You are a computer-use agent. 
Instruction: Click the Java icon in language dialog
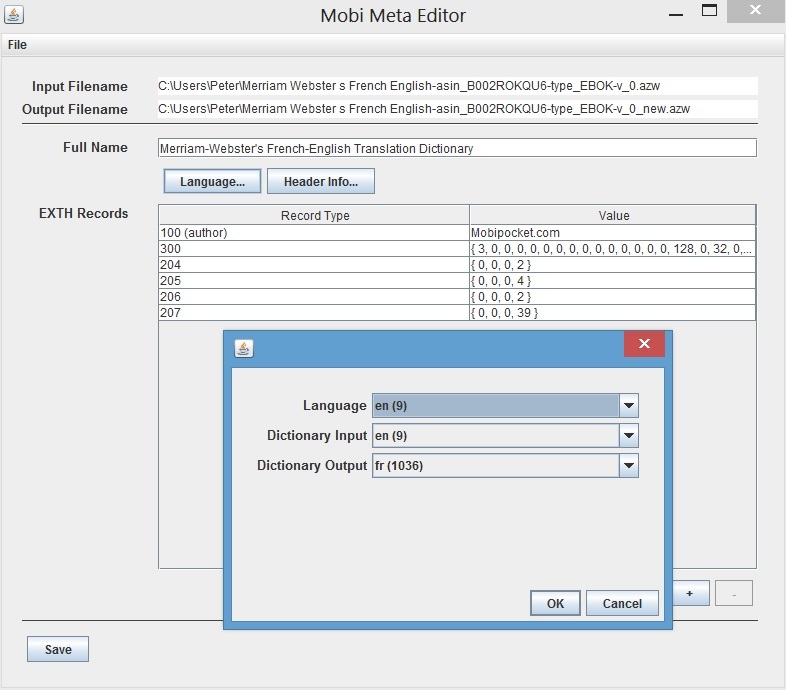[x=244, y=348]
